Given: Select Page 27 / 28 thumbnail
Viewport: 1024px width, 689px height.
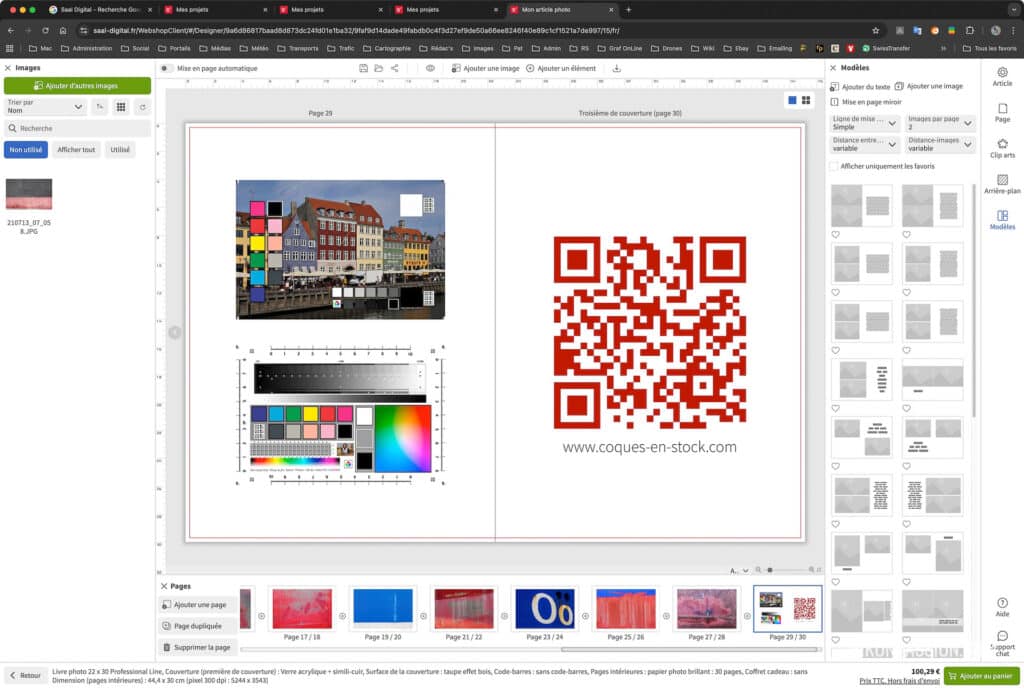Looking at the screenshot, I should coord(707,609).
